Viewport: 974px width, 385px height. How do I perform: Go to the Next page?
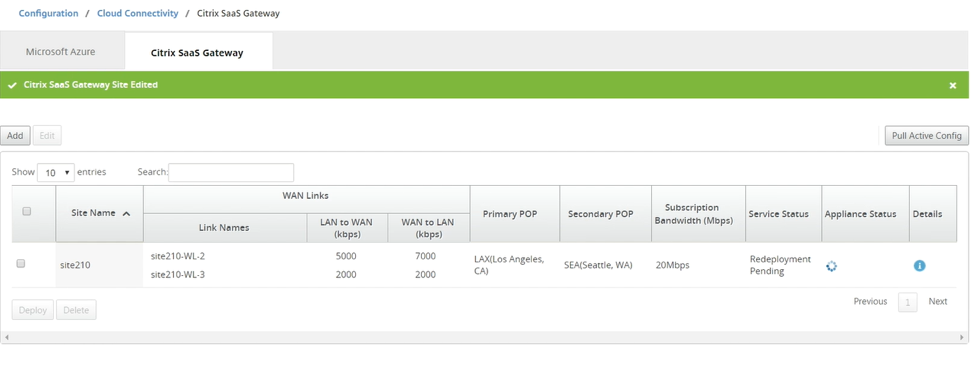pyautogui.click(x=937, y=301)
